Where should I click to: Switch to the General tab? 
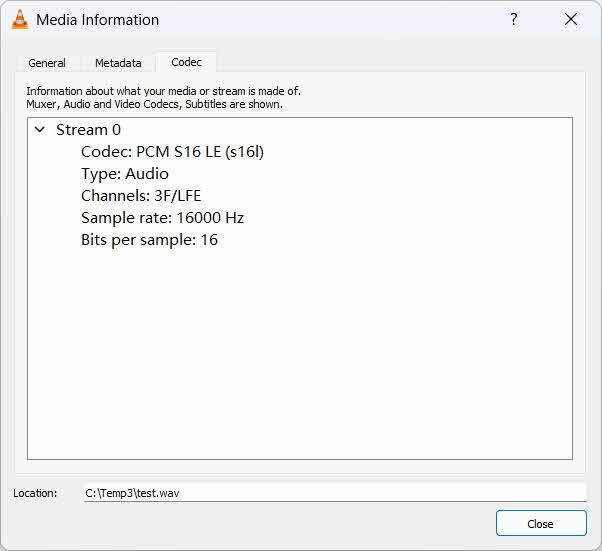pyautogui.click(x=47, y=63)
